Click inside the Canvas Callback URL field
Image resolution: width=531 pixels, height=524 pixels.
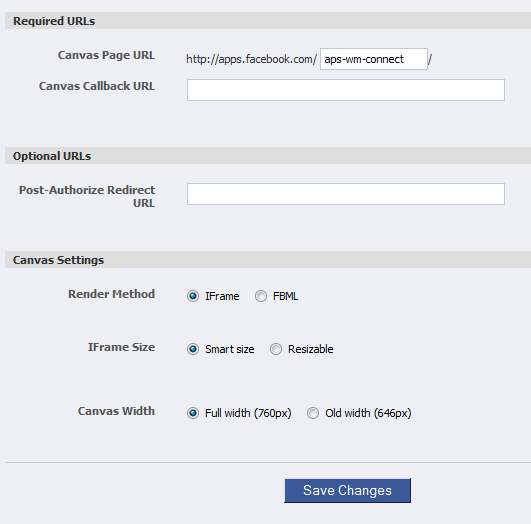[x=346, y=90]
